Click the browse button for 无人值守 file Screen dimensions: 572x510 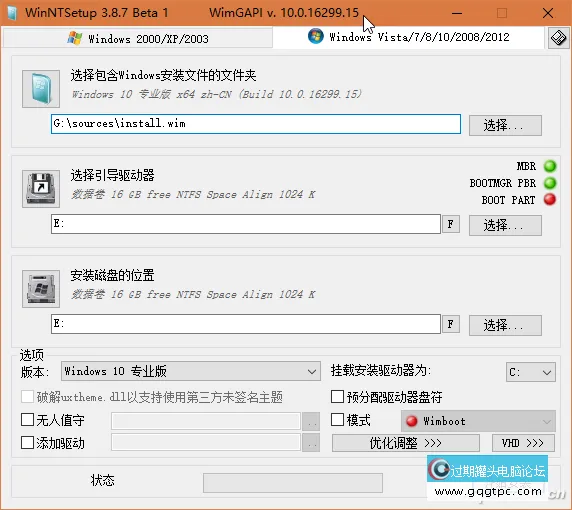pyautogui.click(x=311, y=422)
